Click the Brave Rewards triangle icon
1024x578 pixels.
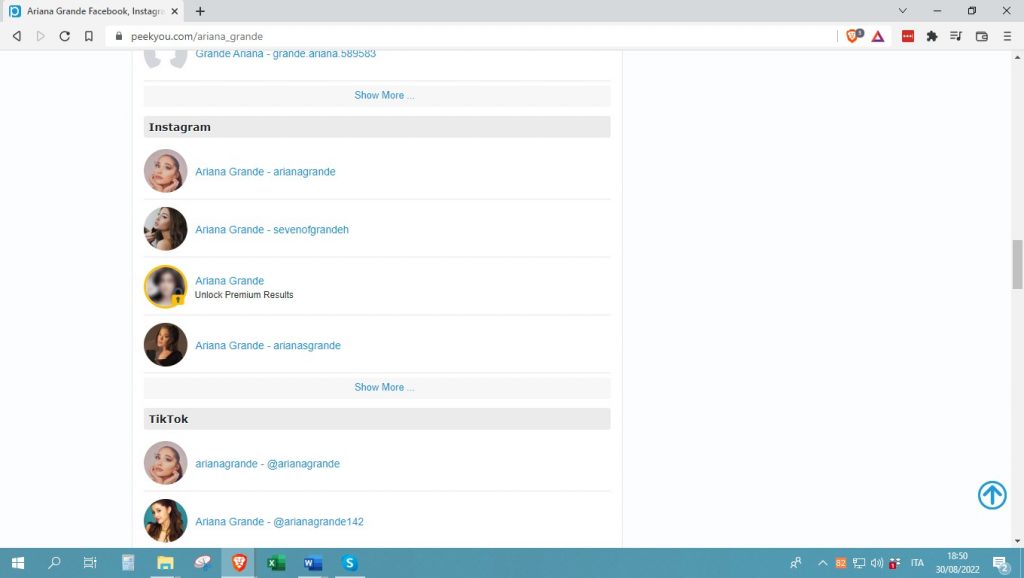pos(877,36)
